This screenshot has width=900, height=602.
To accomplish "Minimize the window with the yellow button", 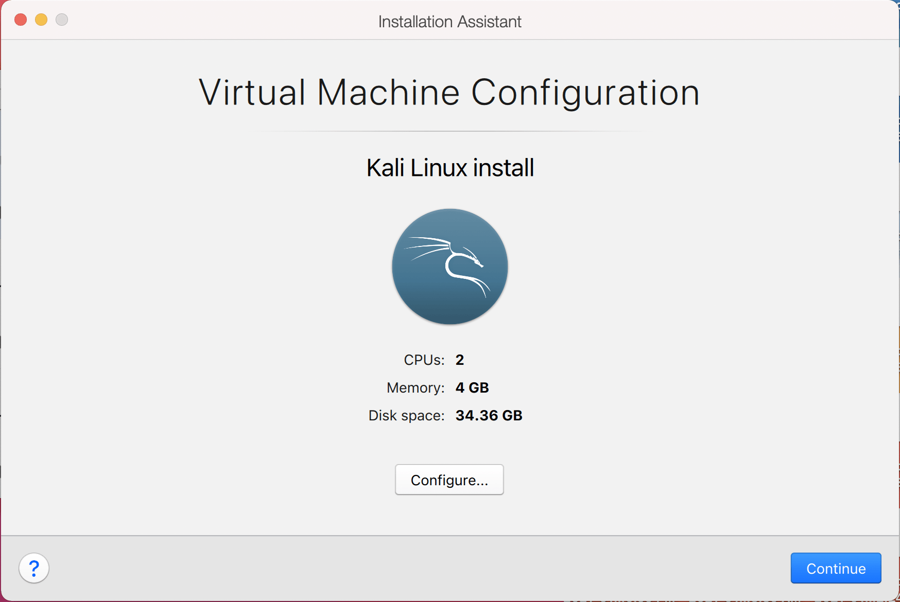I will coord(41,20).
